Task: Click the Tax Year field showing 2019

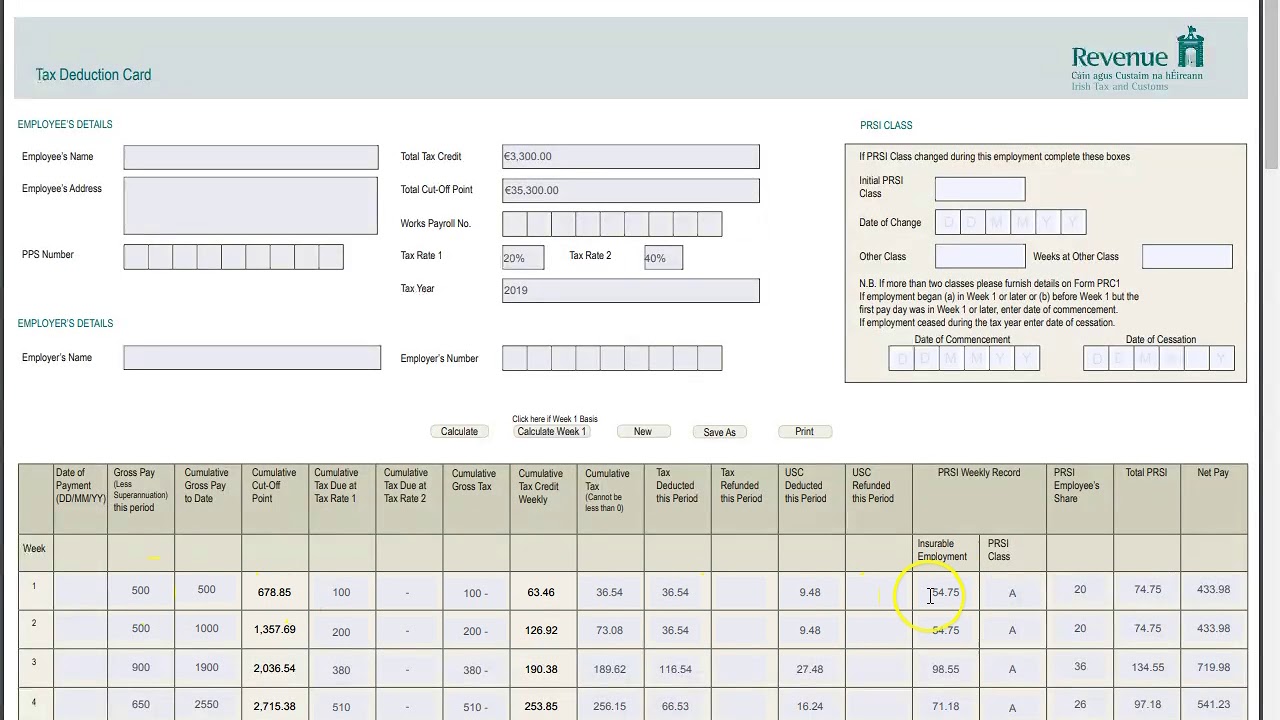Action: 631,290
